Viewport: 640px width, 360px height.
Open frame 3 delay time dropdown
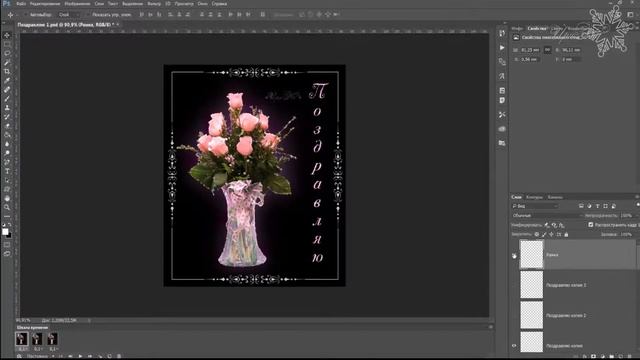coord(53,349)
